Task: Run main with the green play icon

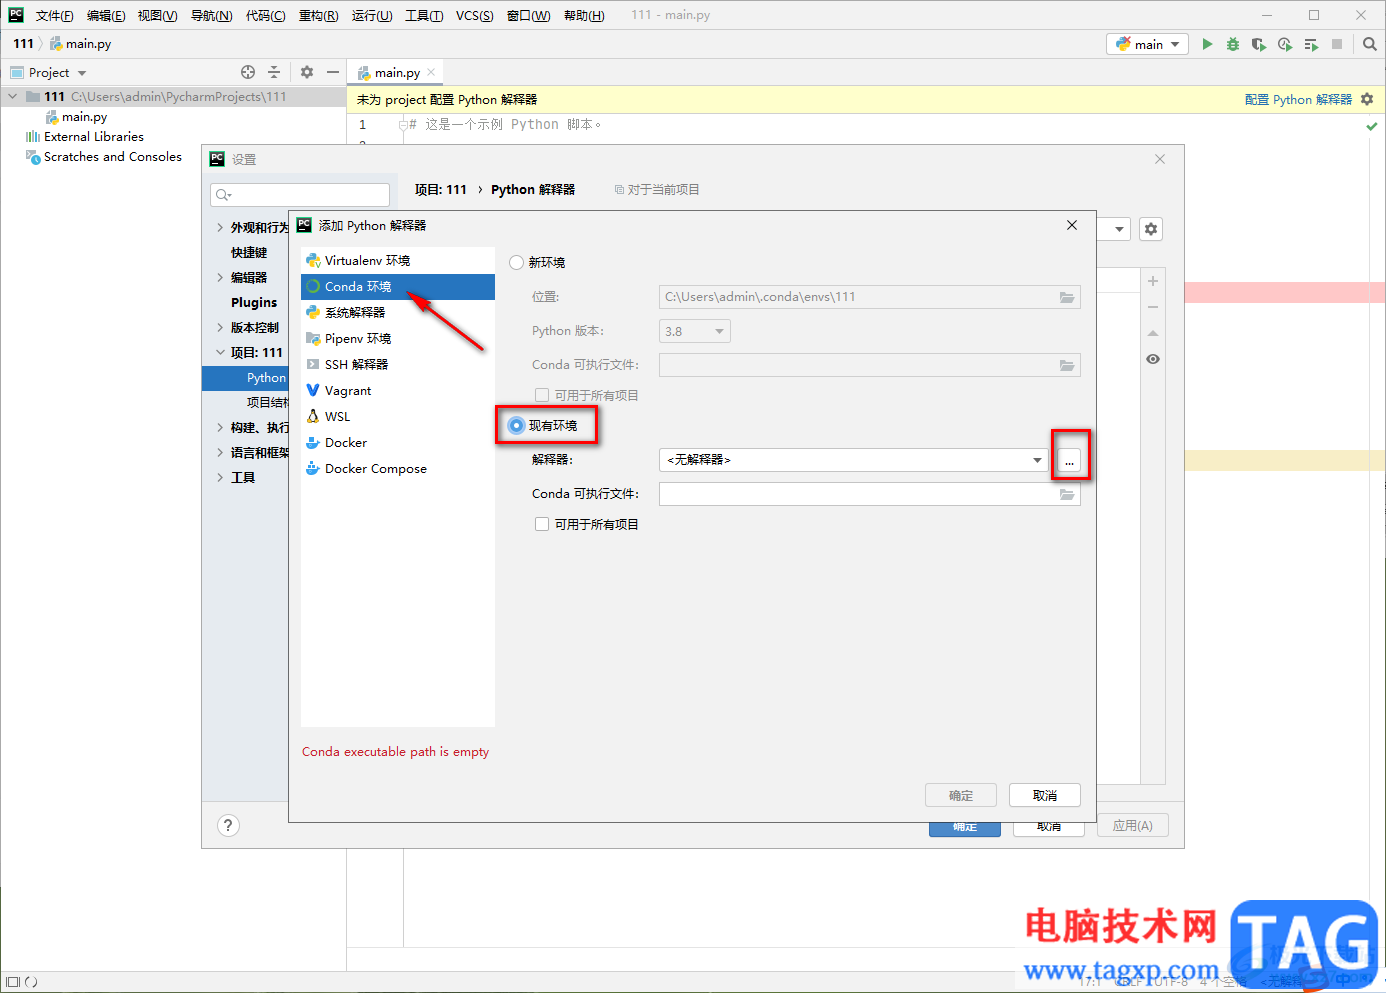Action: 1207,44
